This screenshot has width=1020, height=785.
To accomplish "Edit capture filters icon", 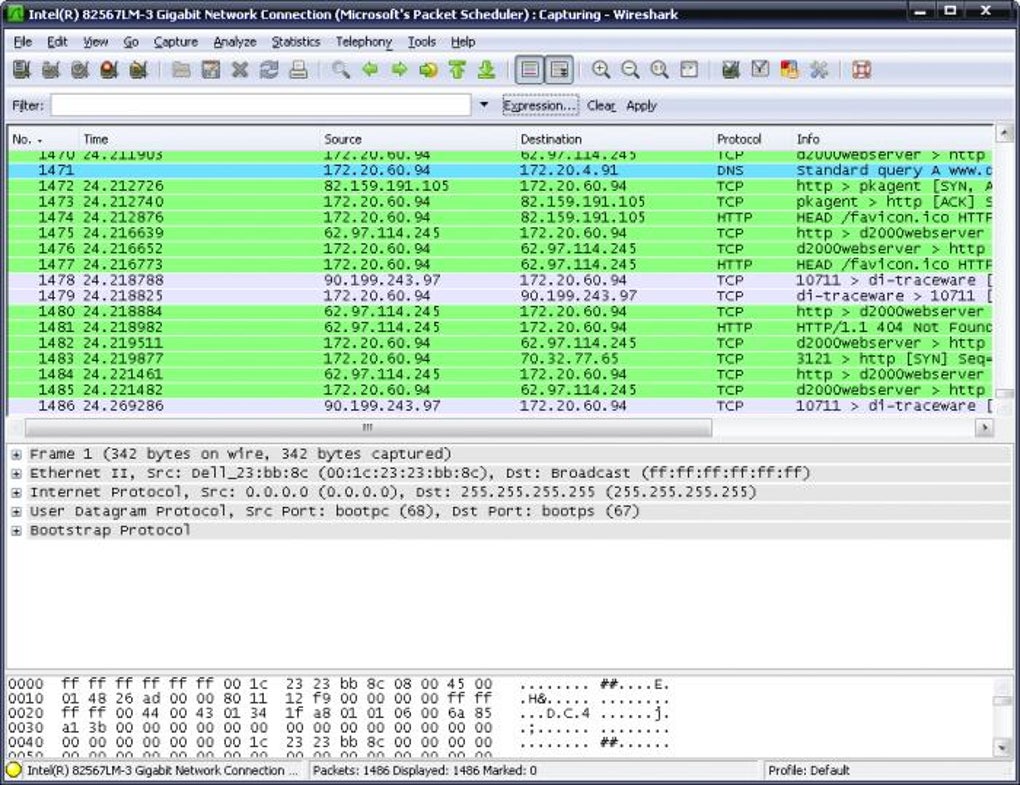I will 731,70.
